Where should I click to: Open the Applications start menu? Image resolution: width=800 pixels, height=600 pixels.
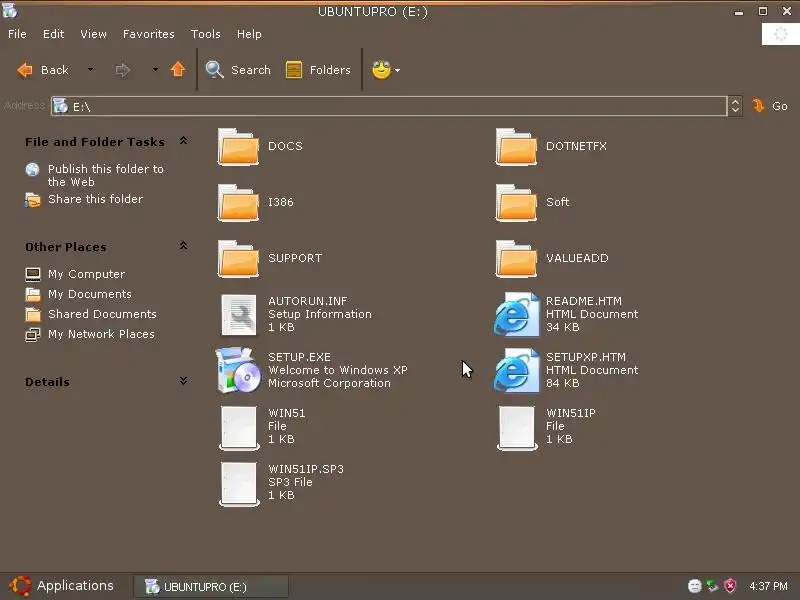tap(61, 586)
